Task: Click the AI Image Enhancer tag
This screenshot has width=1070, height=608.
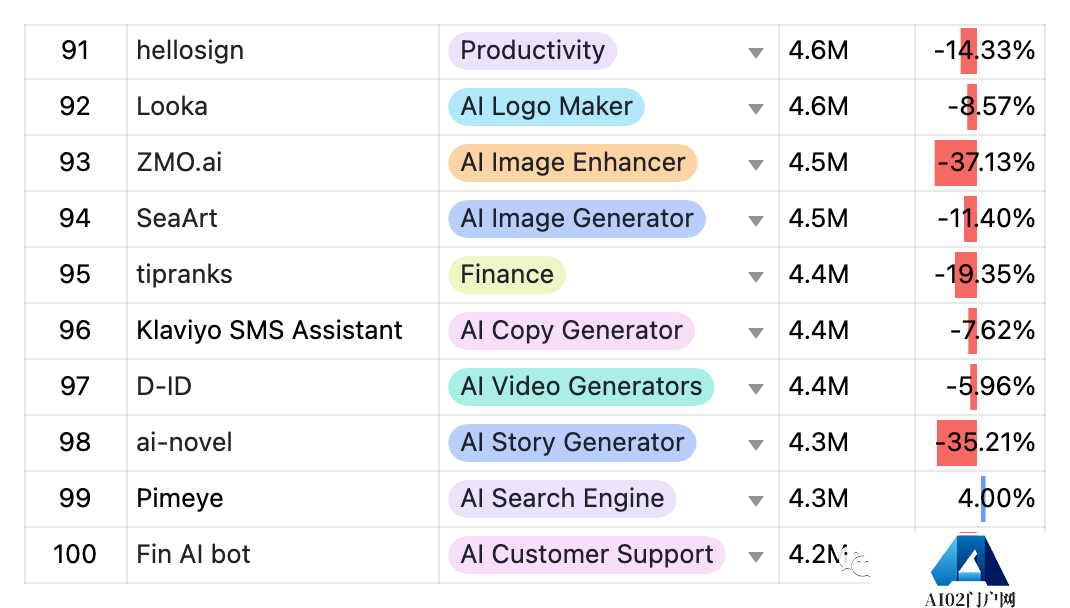Action: 572,163
